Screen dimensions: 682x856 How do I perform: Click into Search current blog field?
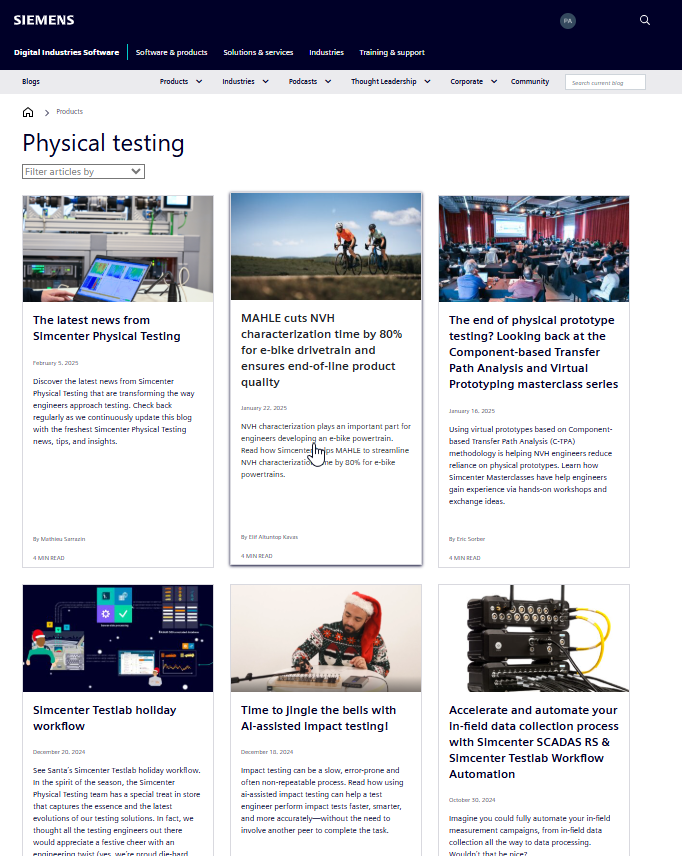(605, 82)
